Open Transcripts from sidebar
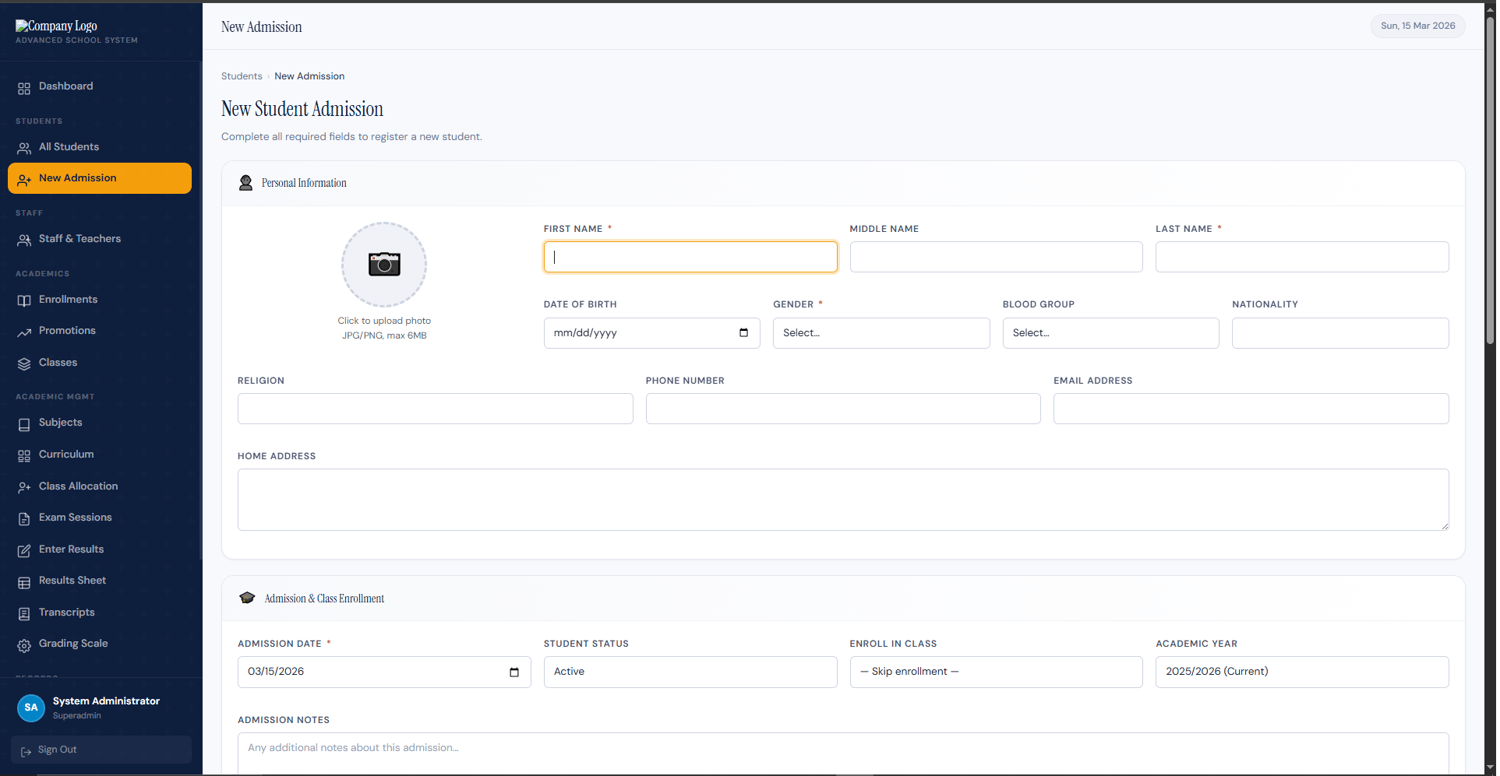 point(100,613)
